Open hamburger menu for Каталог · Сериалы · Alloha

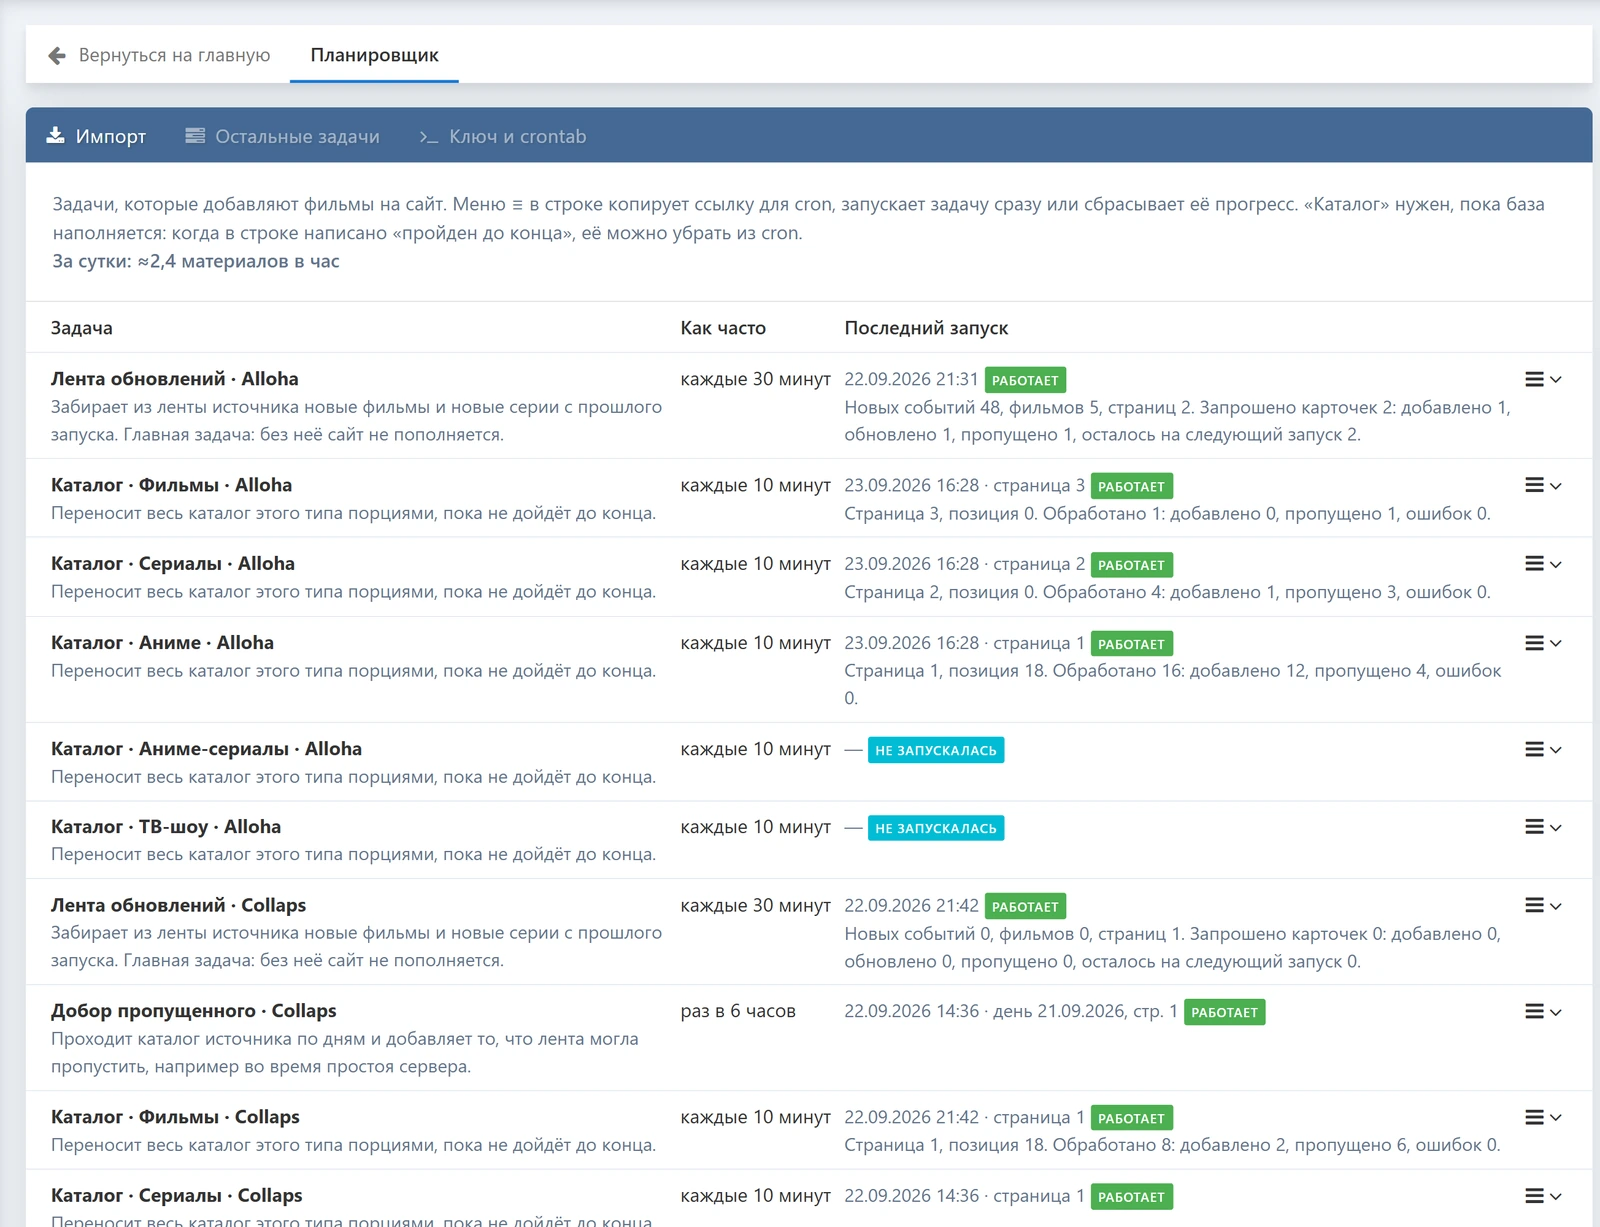1542,564
